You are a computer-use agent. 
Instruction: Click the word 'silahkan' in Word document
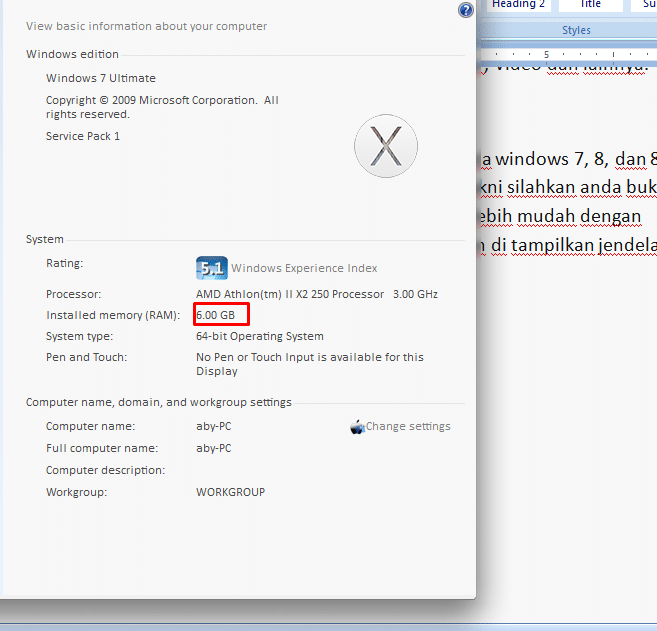(541, 187)
